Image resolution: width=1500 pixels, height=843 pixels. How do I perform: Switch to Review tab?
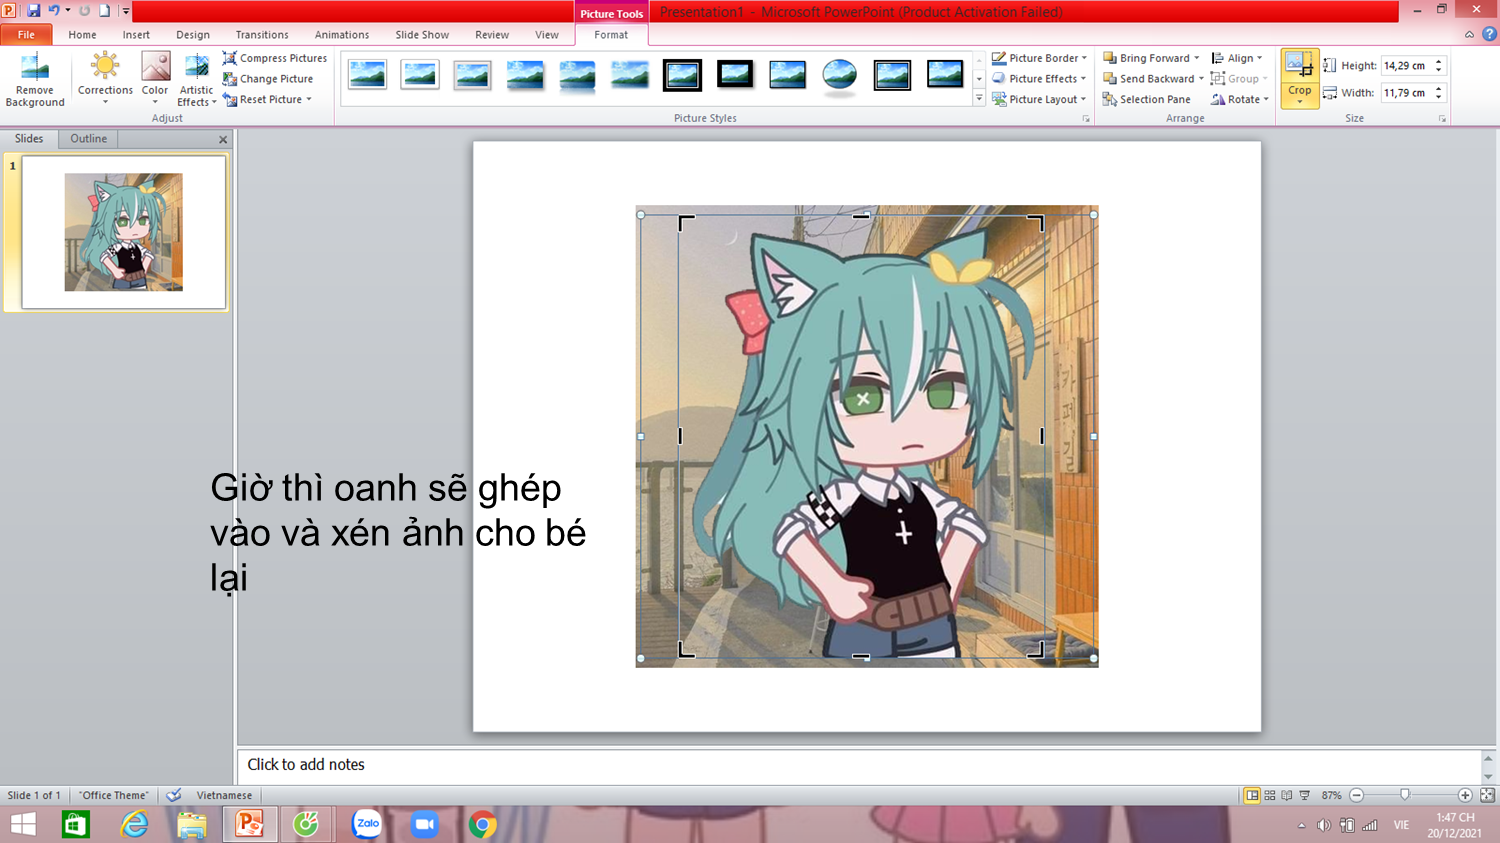[x=492, y=35]
